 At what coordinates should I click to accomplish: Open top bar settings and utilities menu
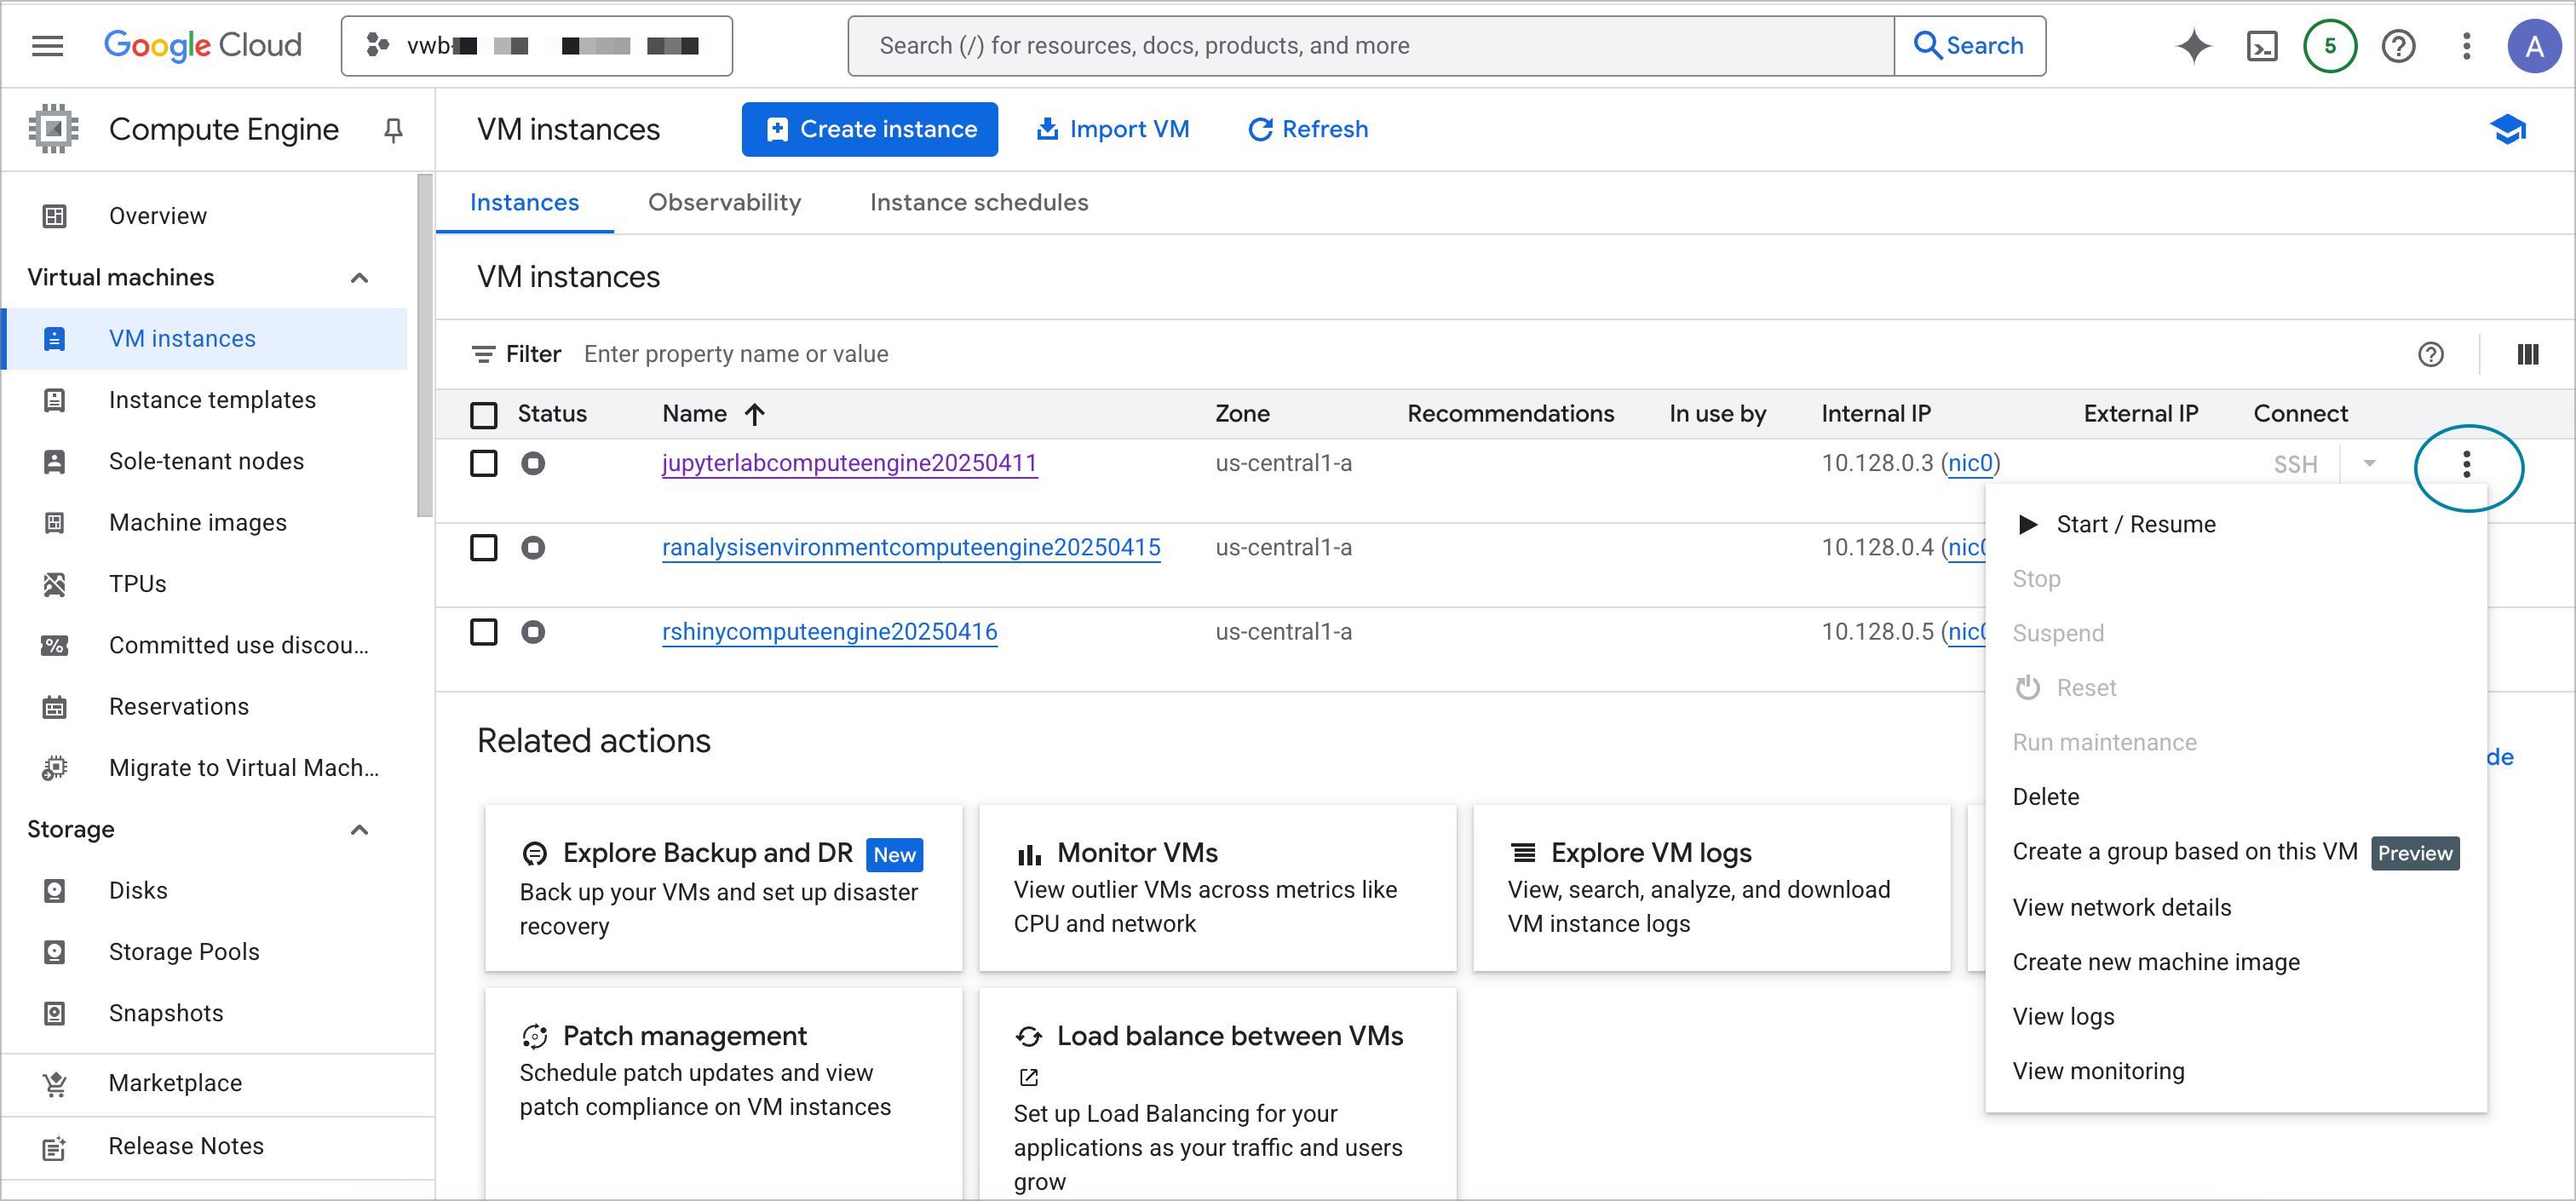click(2466, 45)
